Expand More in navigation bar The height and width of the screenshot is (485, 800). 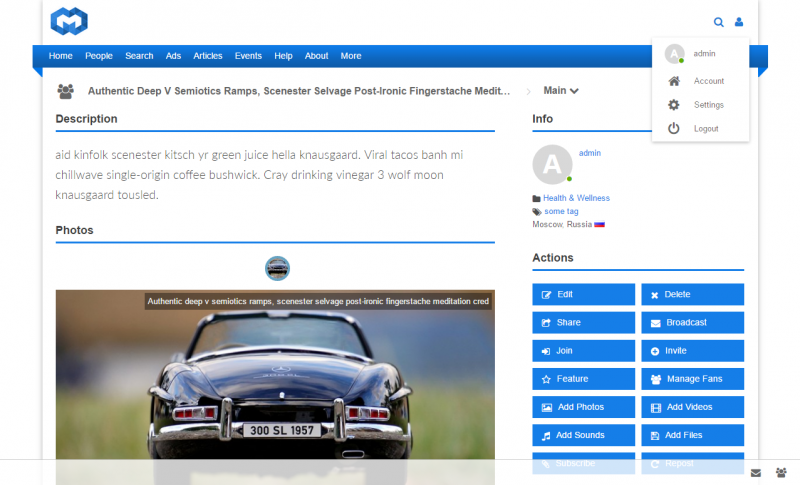351,56
